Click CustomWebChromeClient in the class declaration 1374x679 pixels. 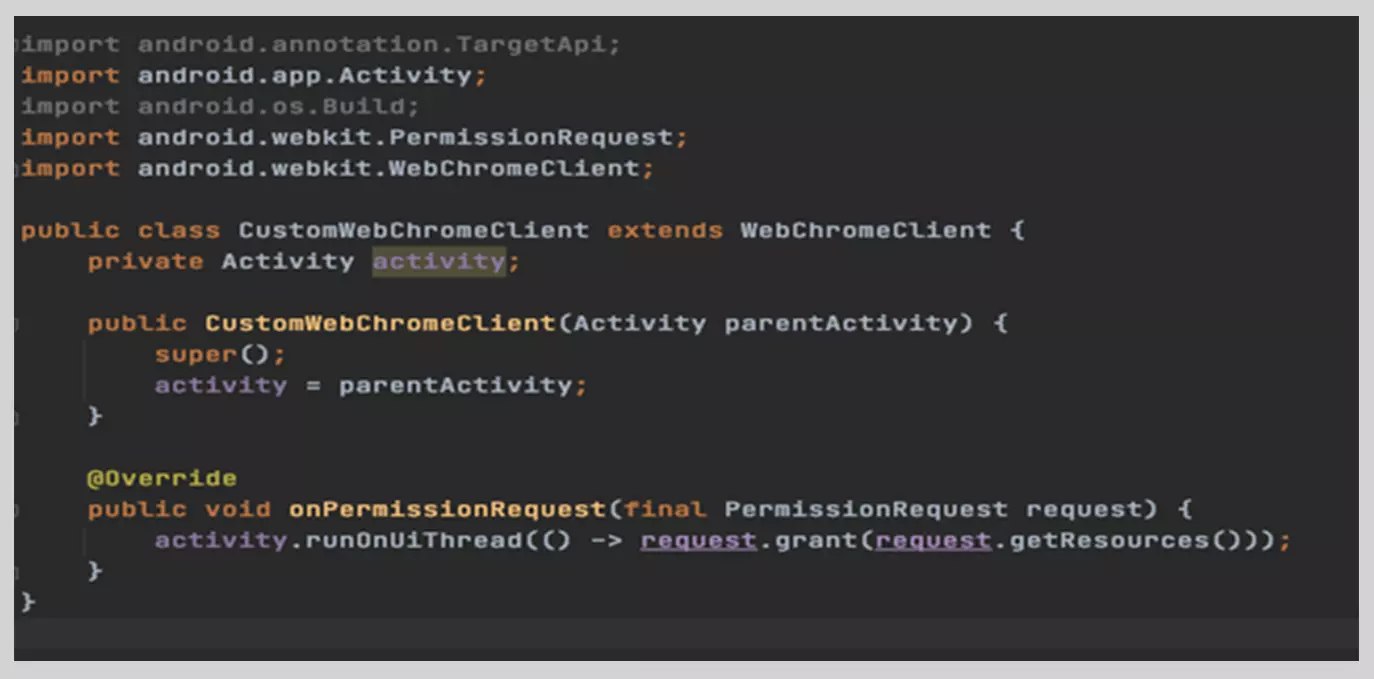[x=413, y=230]
